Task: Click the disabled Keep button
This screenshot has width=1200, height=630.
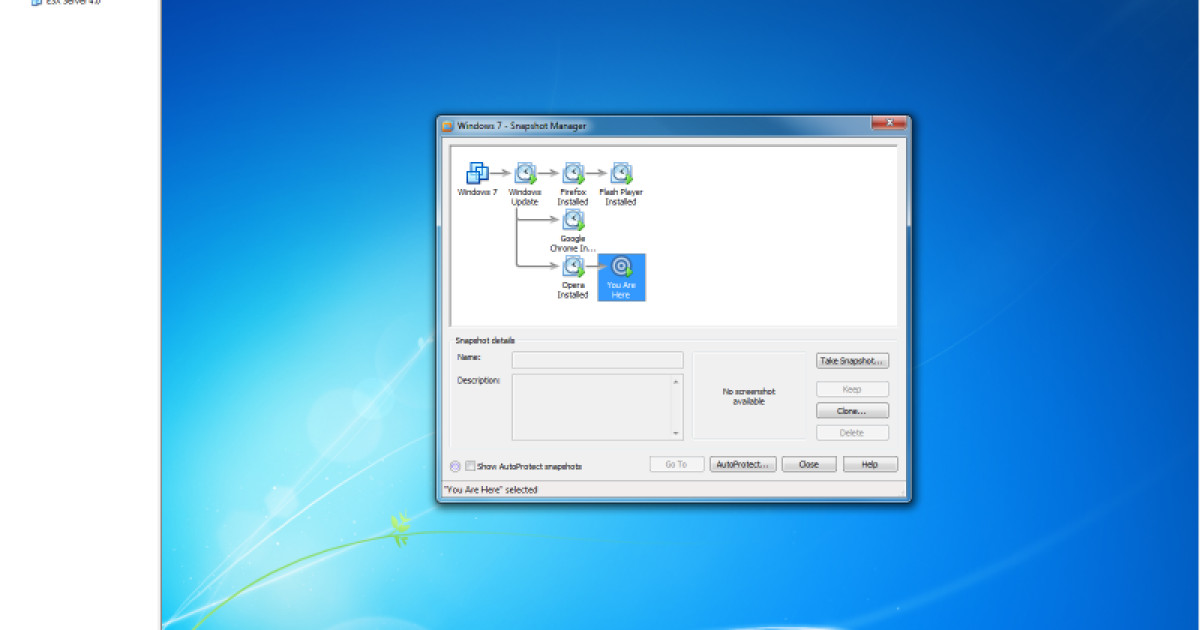Action: (852, 389)
